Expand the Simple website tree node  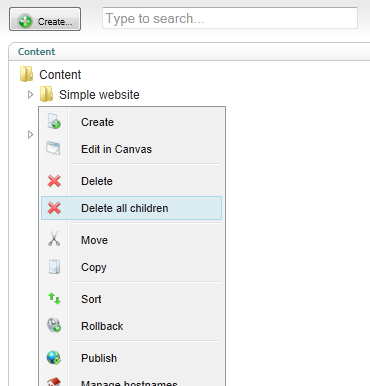coord(30,95)
